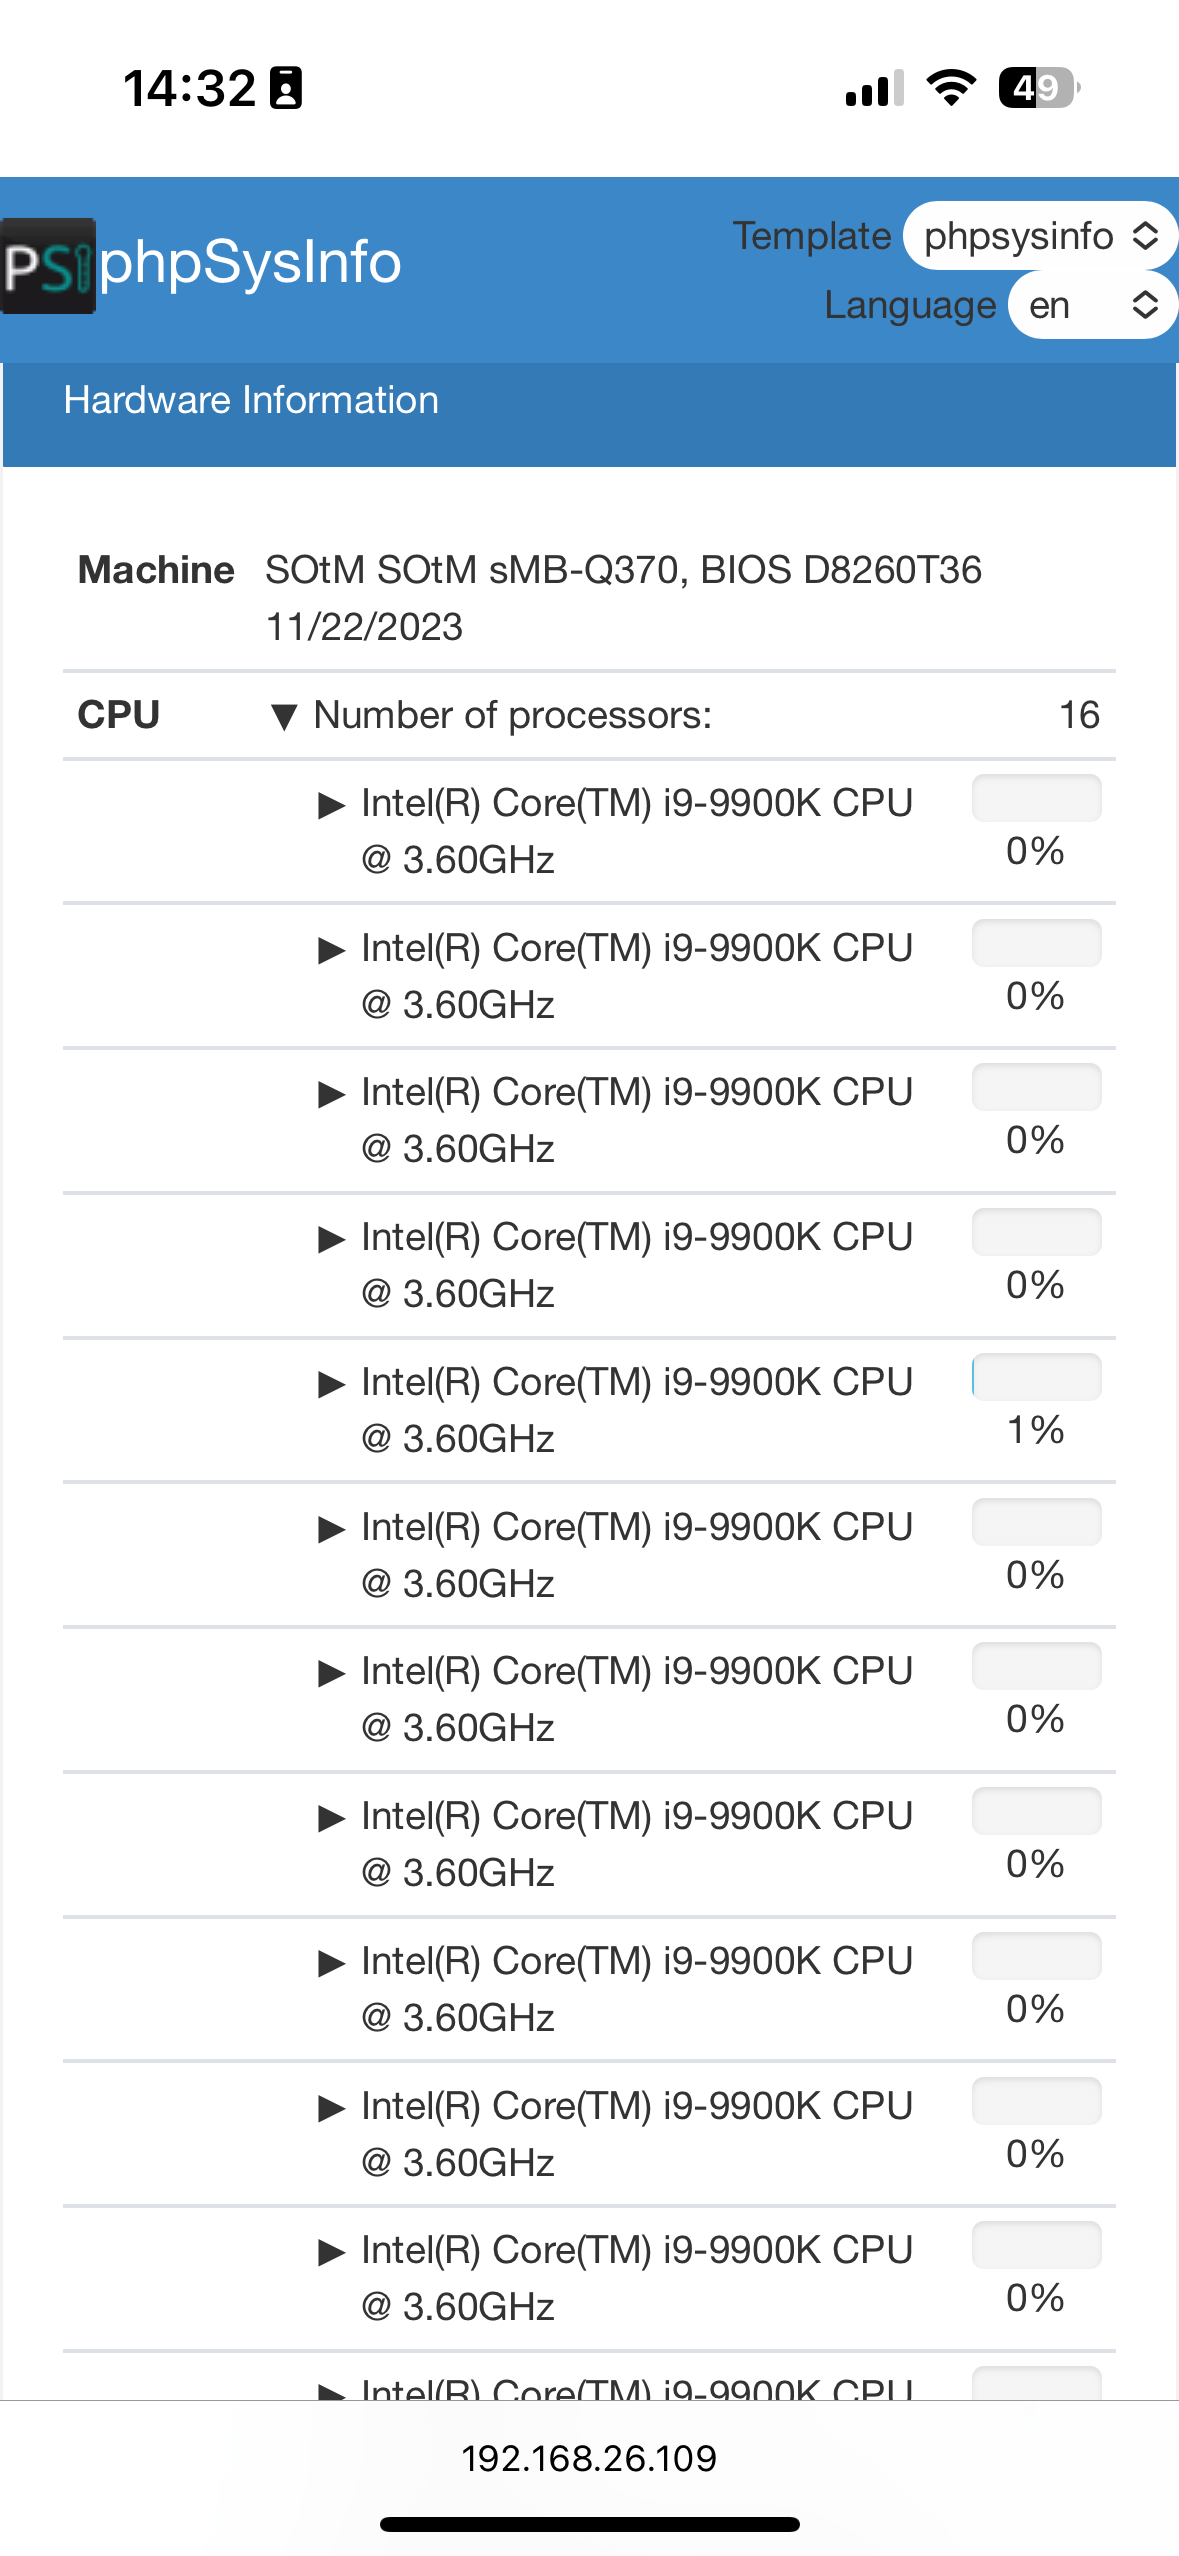Tap the 14:32 clock in status bar
Viewport: 1179px width, 2556px height.
tap(189, 88)
